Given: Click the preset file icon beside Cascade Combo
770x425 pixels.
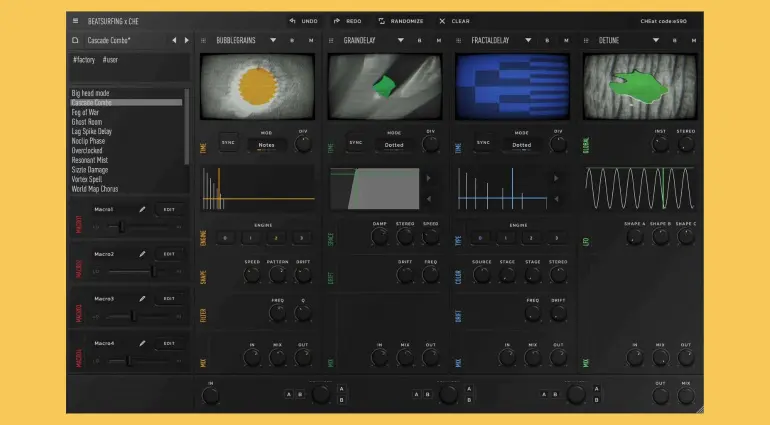Looking at the screenshot, I should (76, 40).
